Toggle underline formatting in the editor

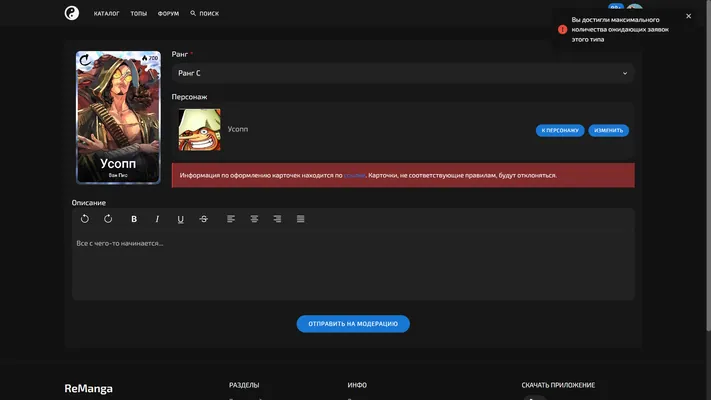(180, 219)
